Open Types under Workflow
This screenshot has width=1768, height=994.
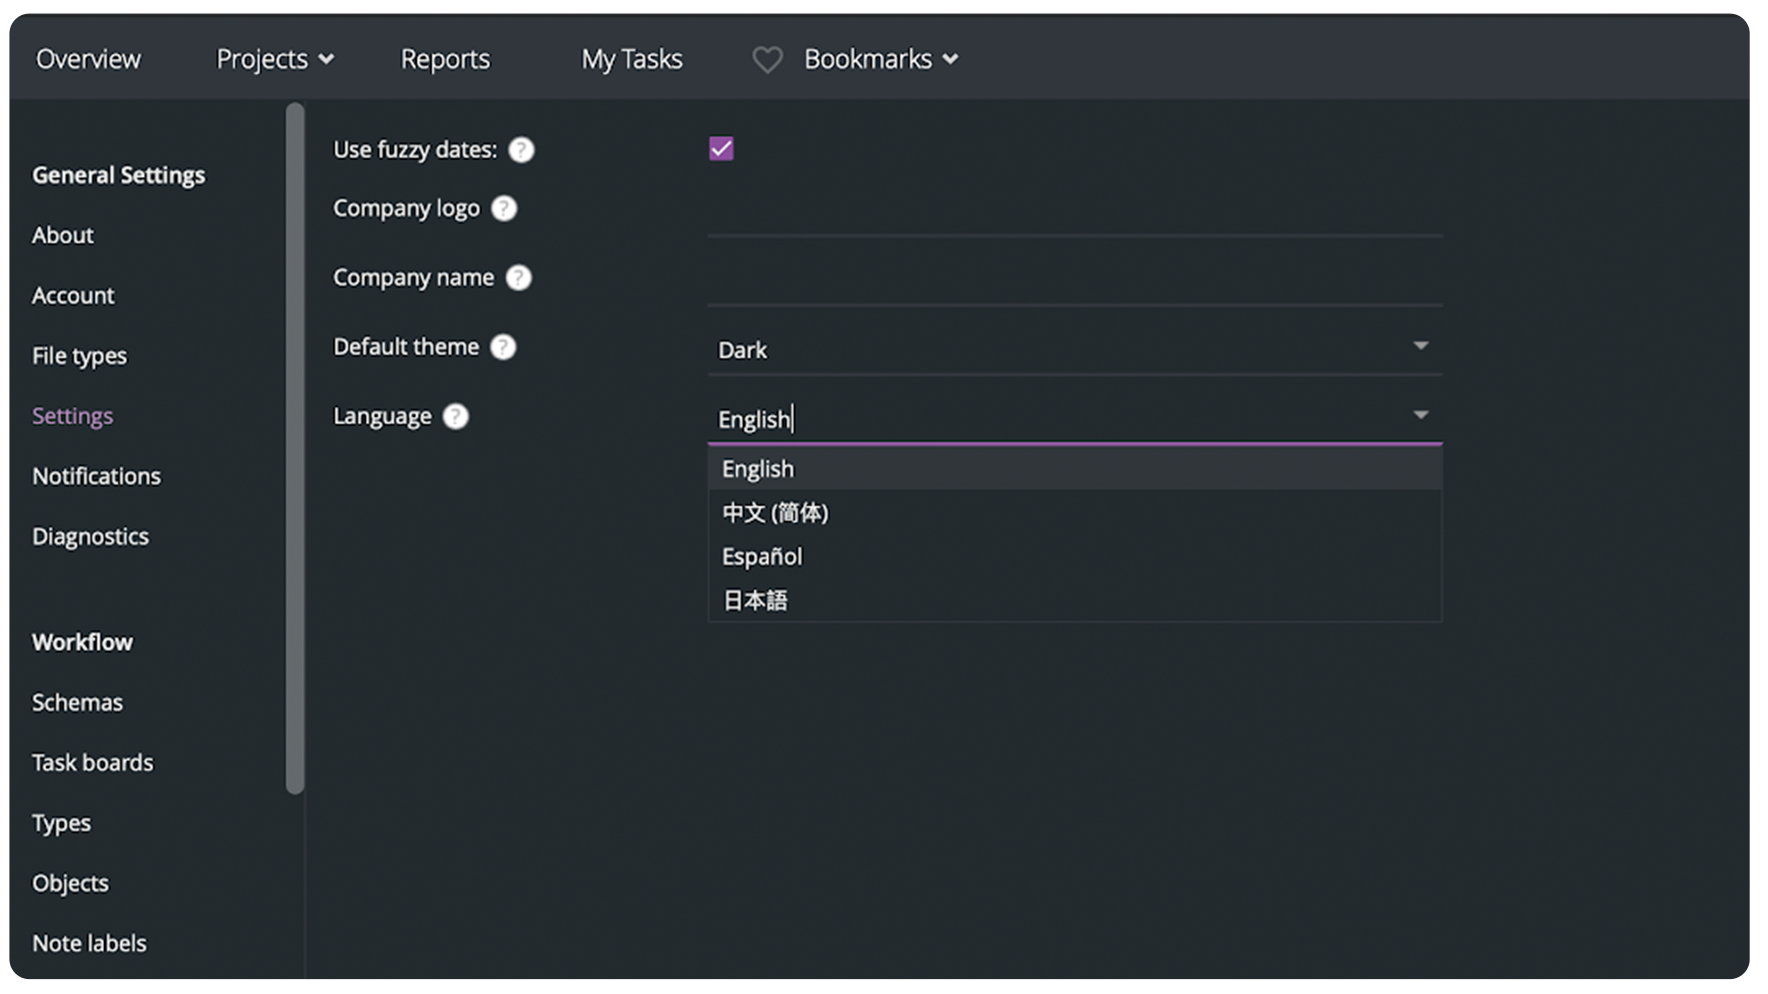click(61, 823)
